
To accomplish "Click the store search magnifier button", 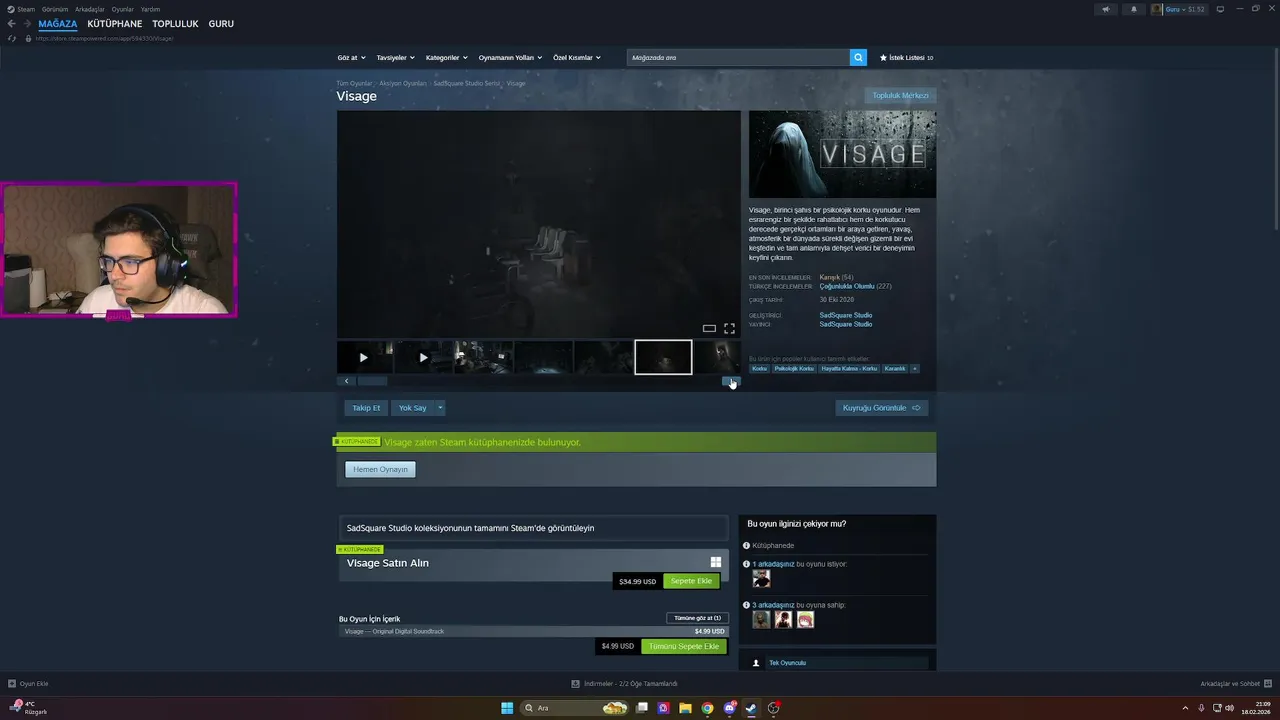I will click(x=858, y=57).
